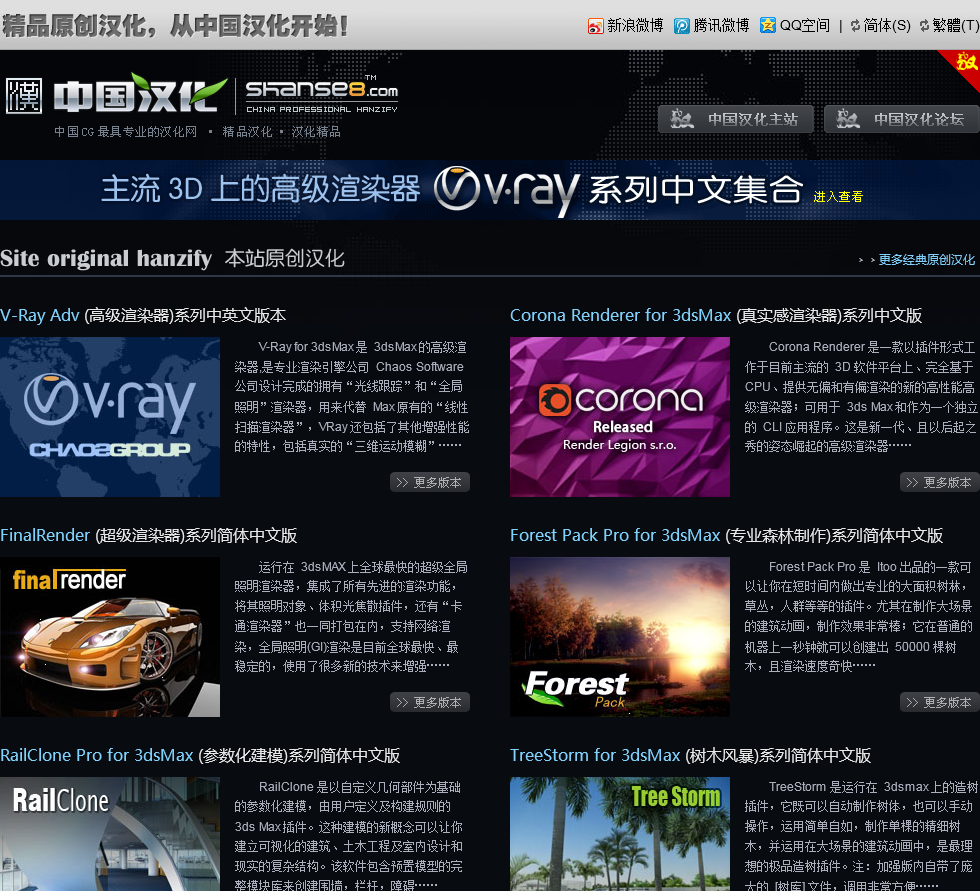Open the QQ空间 share link
The height and width of the screenshot is (891, 980).
[x=805, y=26]
